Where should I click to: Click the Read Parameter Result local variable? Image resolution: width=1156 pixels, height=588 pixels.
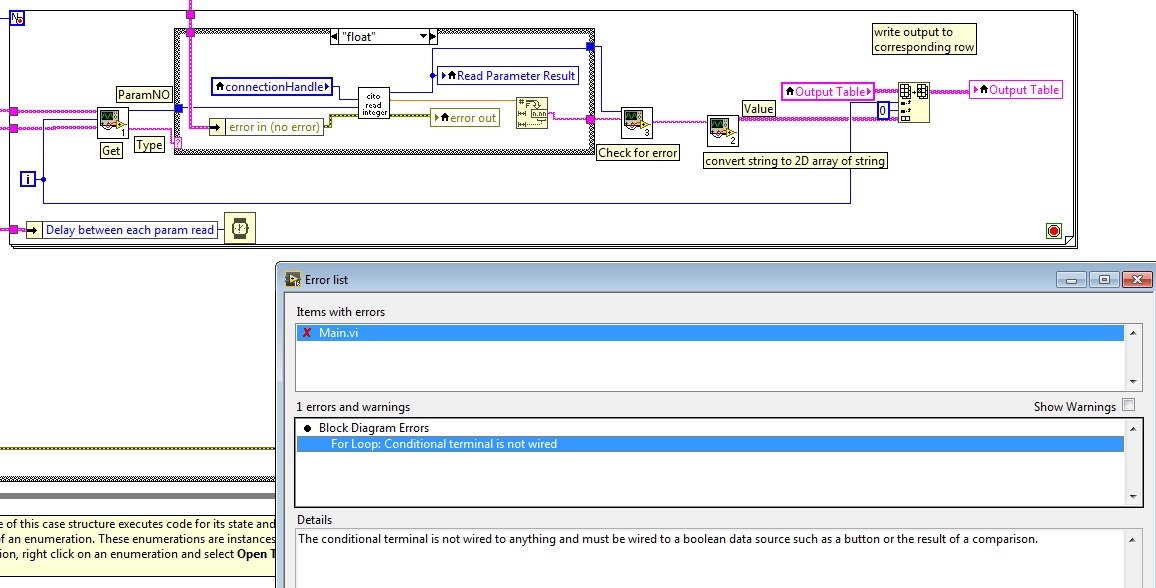(x=508, y=76)
